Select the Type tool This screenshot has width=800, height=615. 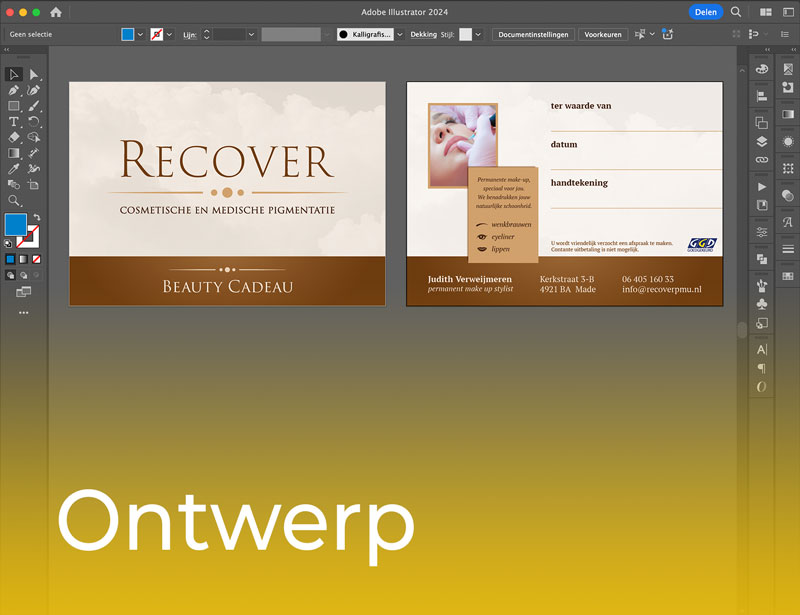(14, 121)
